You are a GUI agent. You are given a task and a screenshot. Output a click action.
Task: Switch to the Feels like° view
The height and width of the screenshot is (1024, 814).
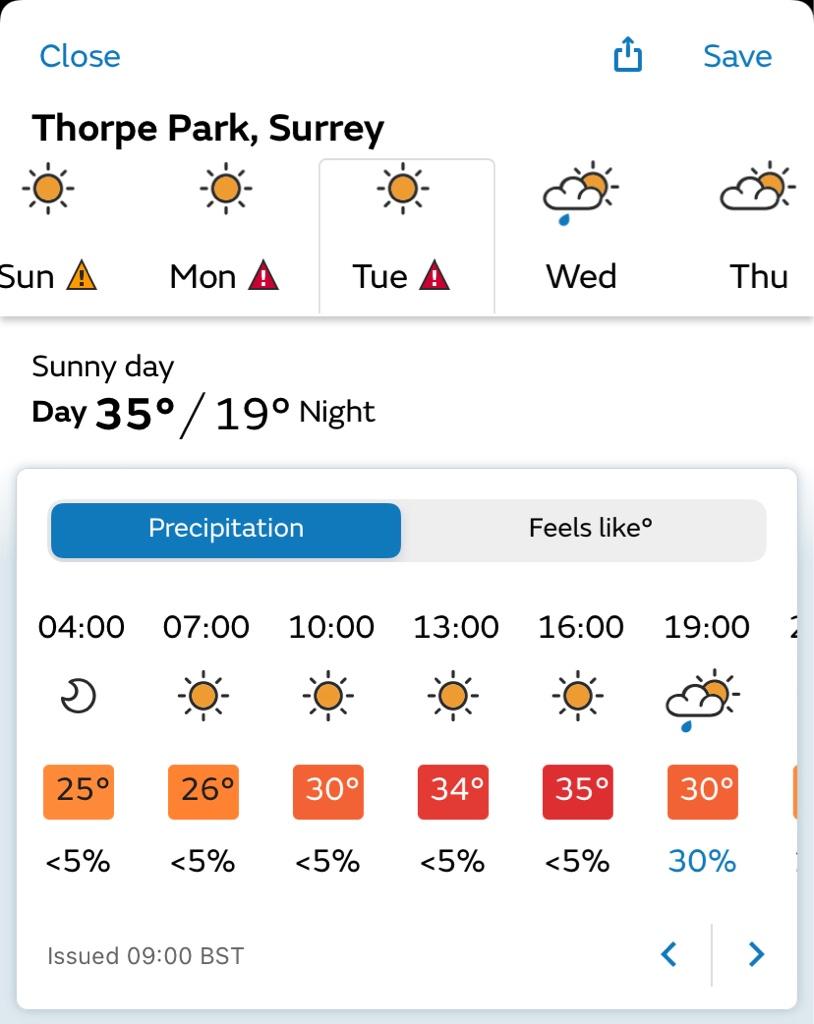point(590,528)
